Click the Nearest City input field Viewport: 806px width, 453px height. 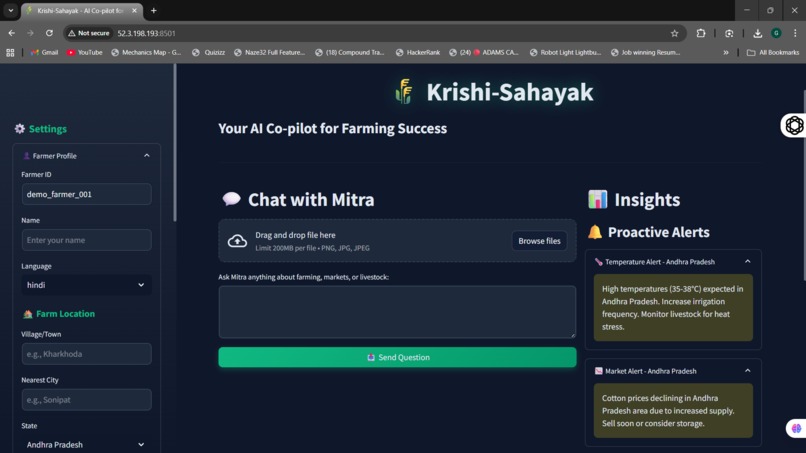(x=86, y=400)
